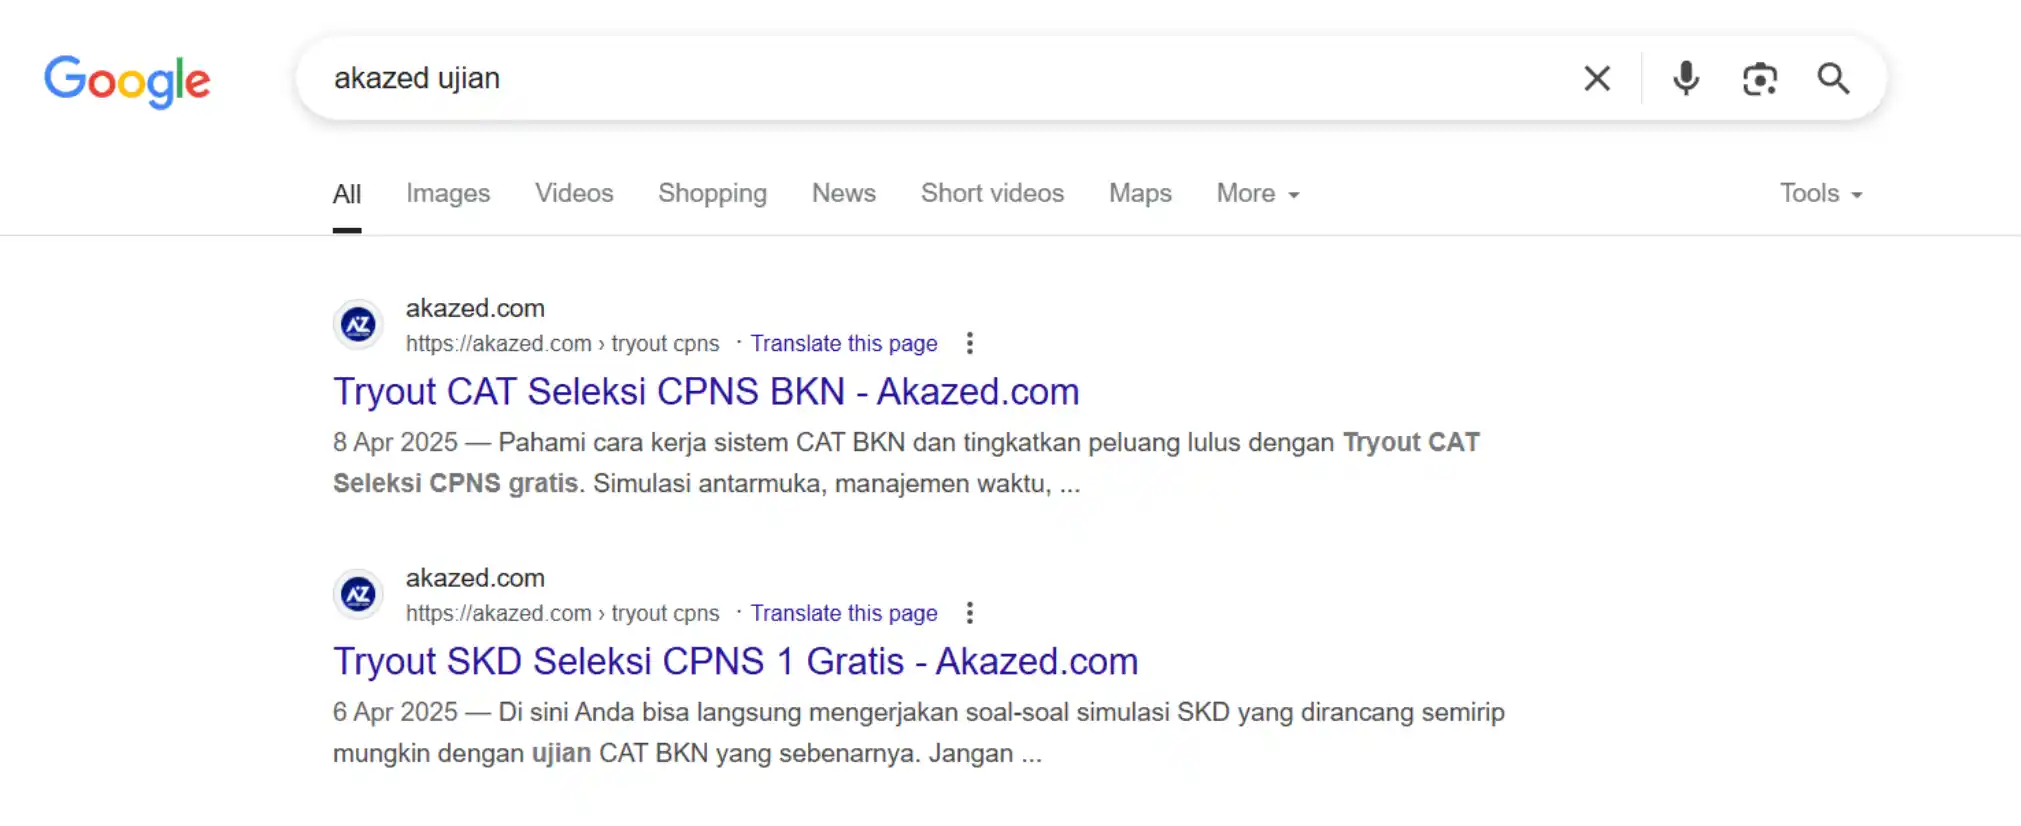Submit search with the magnifying glass icon
The width and height of the screenshot is (2021, 826).
click(x=1833, y=78)
